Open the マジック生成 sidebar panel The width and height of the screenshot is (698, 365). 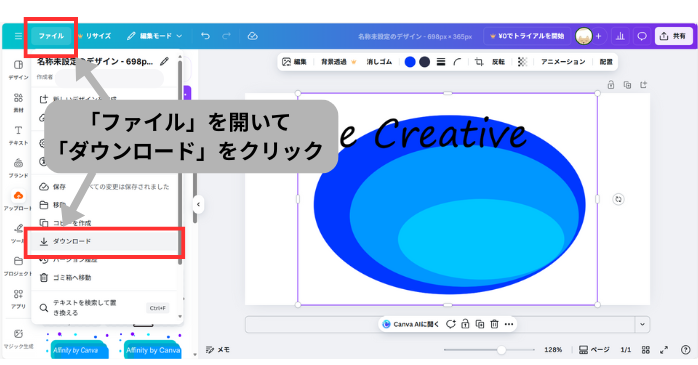coord(18,338)
